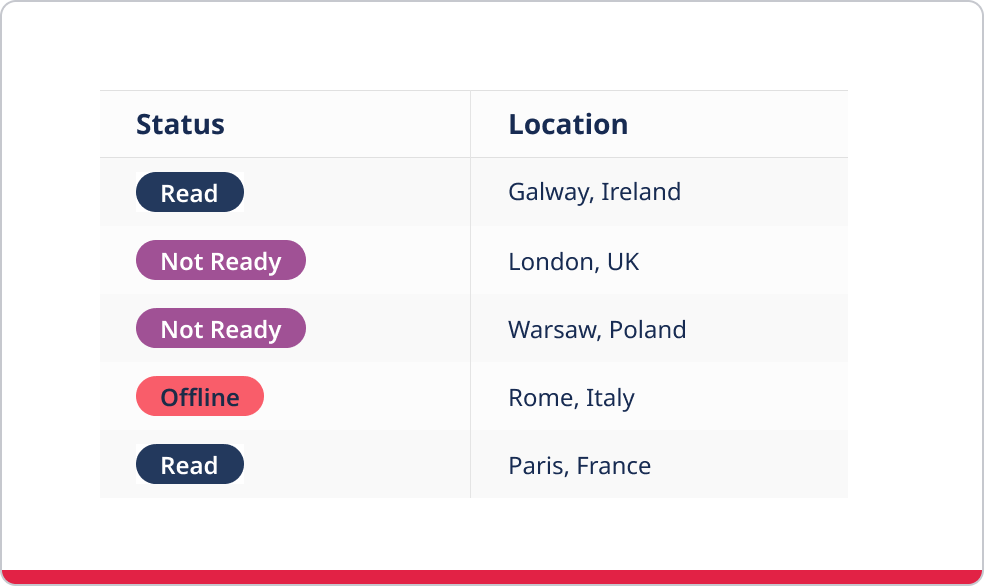Screen dimensions: 984x586
Task: Click the Not Ready badge beside London, UK
Action: (221, 260)
